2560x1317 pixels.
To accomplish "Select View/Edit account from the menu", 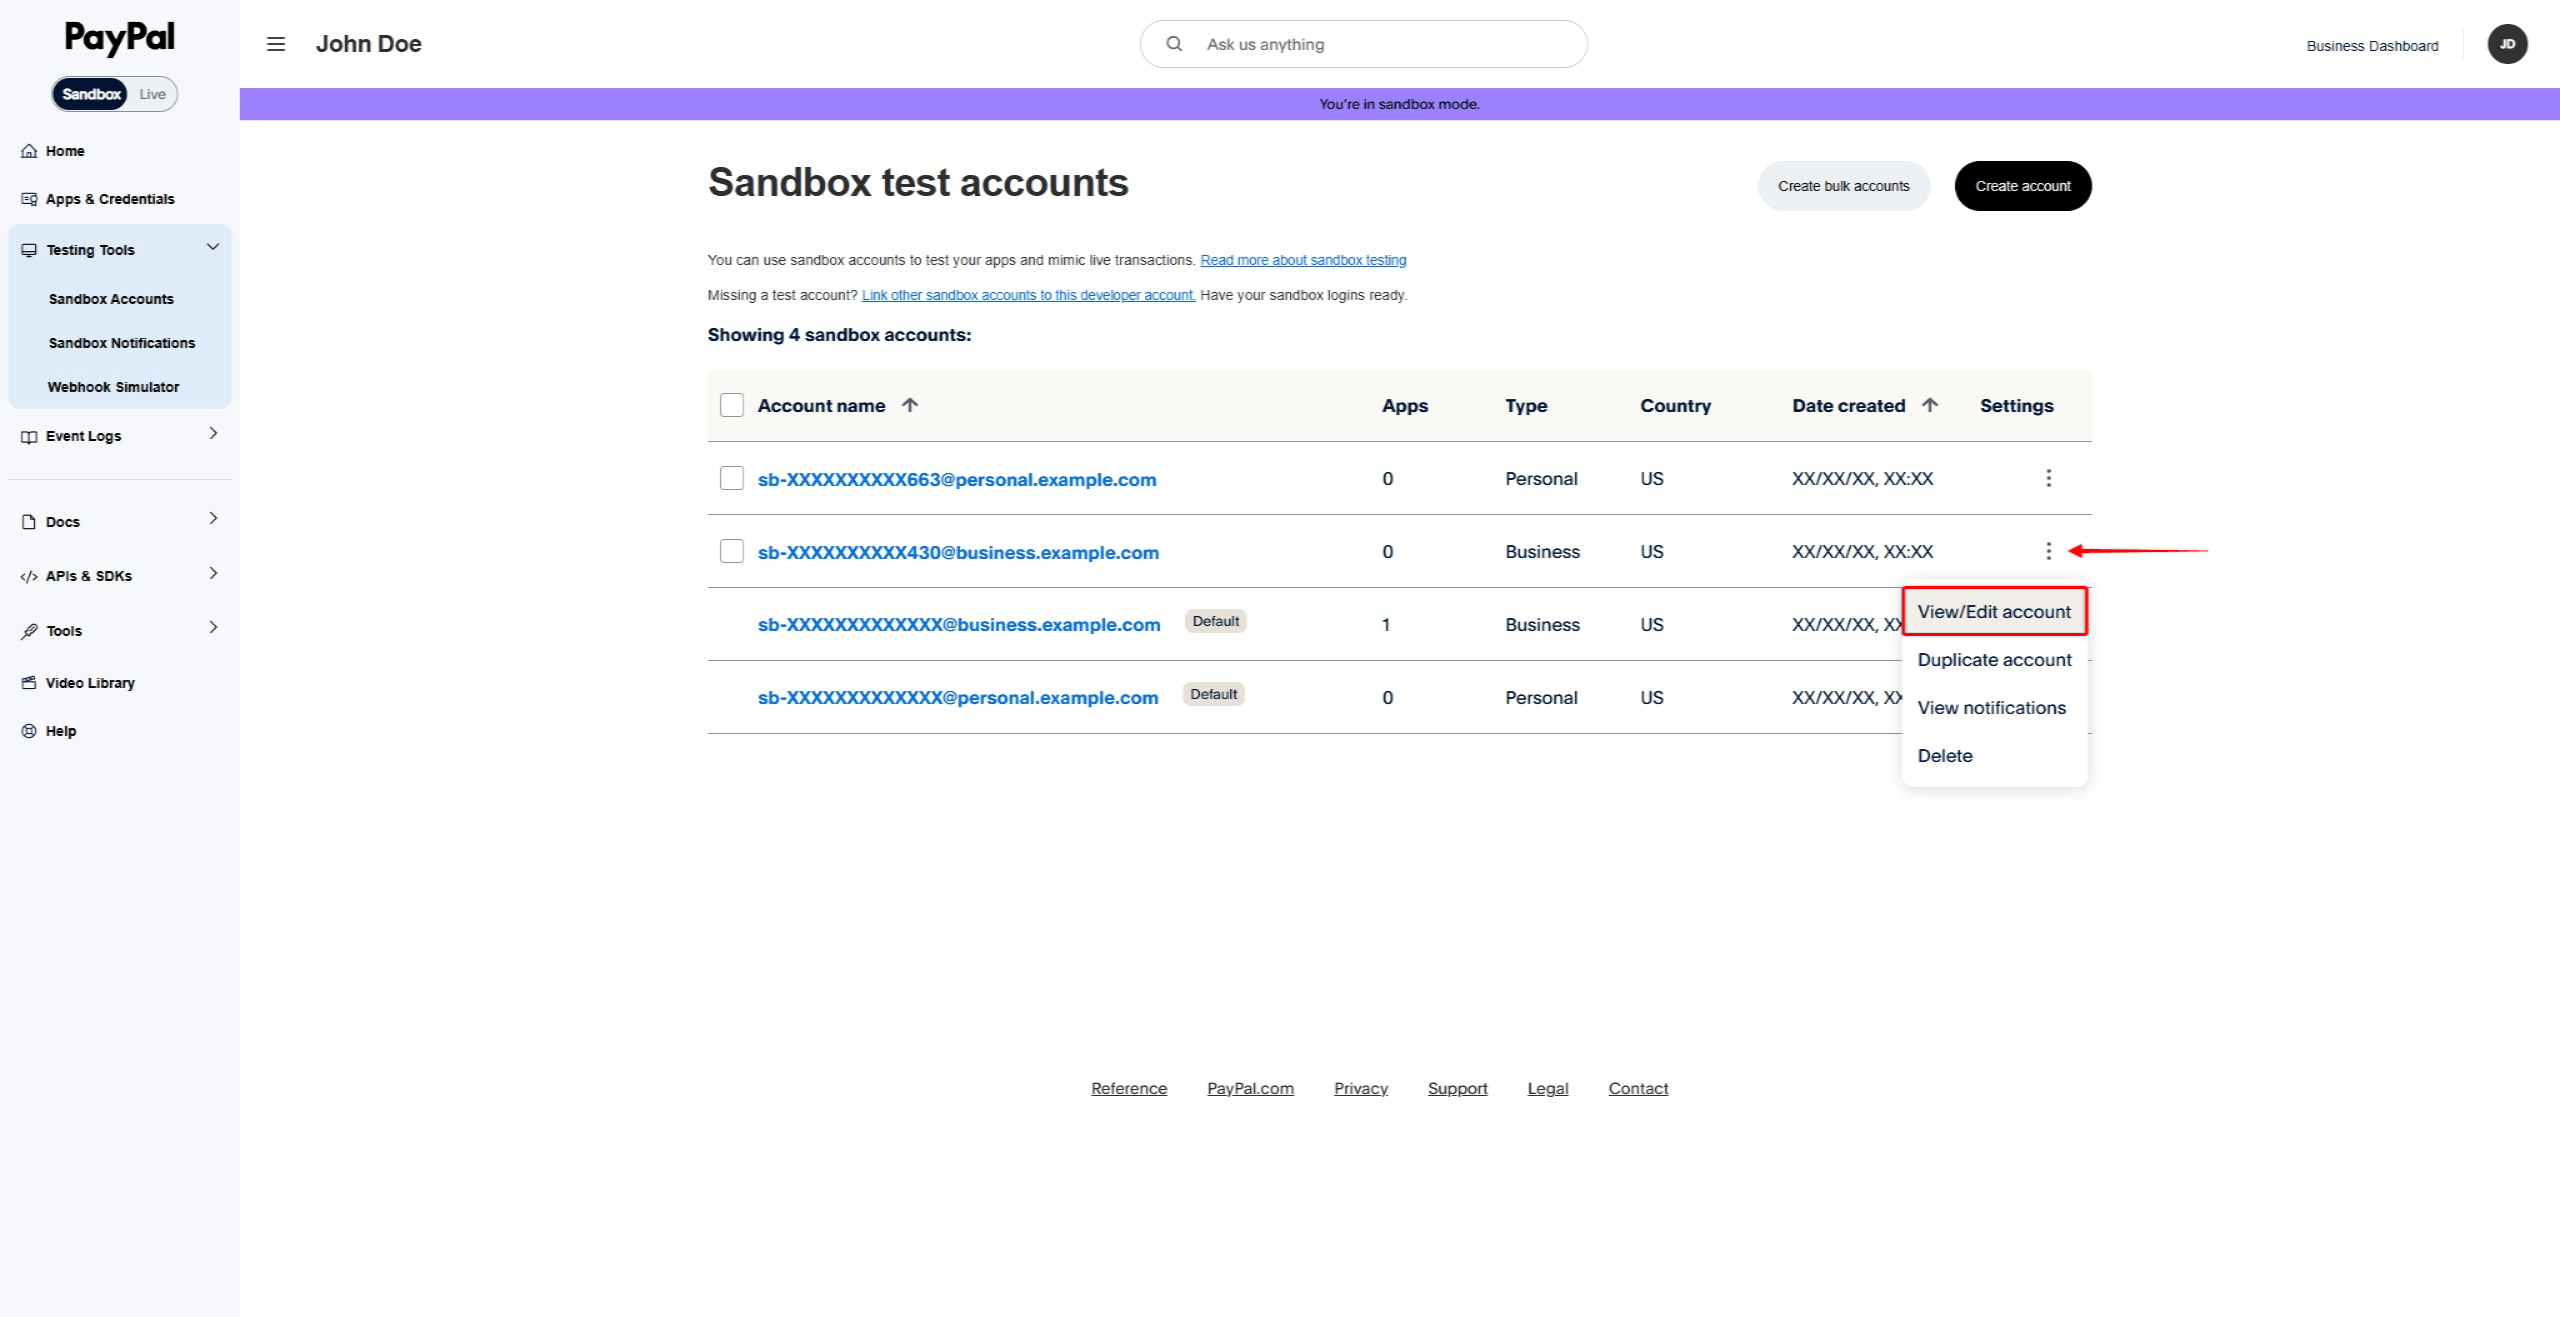I will [x=1993, y=611].
